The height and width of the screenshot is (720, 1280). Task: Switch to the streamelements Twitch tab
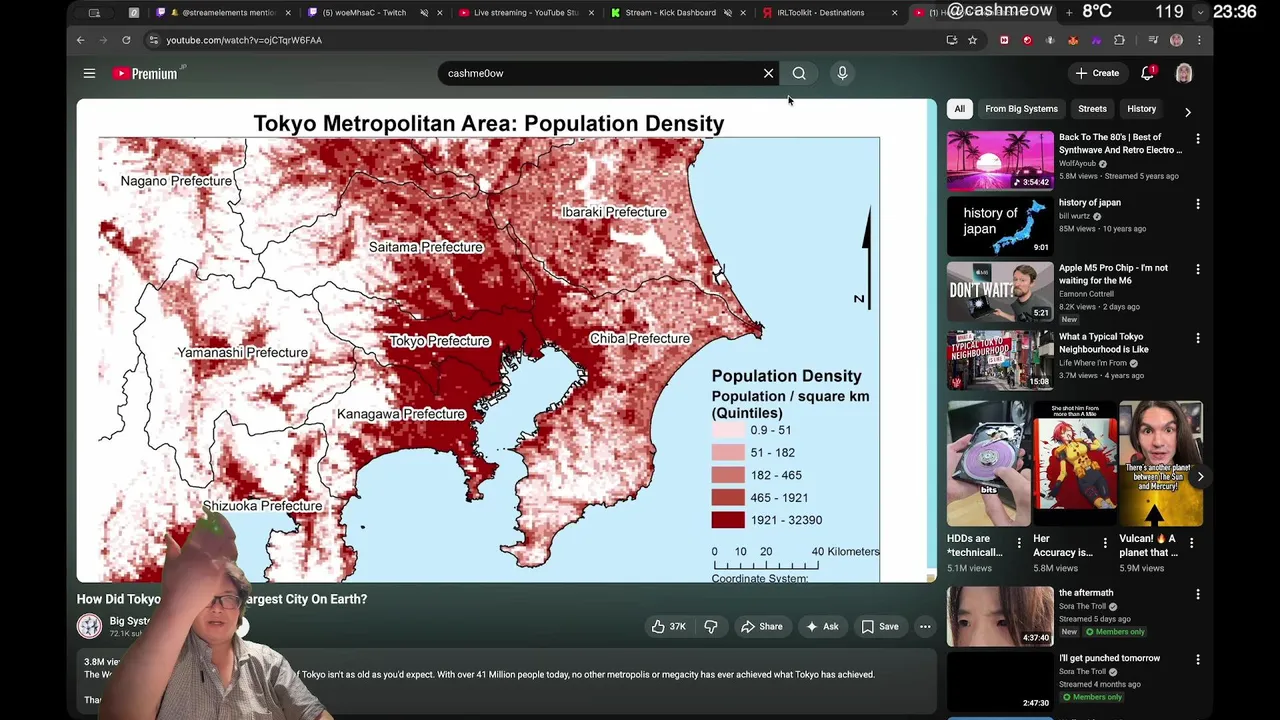tap(223, 13)
